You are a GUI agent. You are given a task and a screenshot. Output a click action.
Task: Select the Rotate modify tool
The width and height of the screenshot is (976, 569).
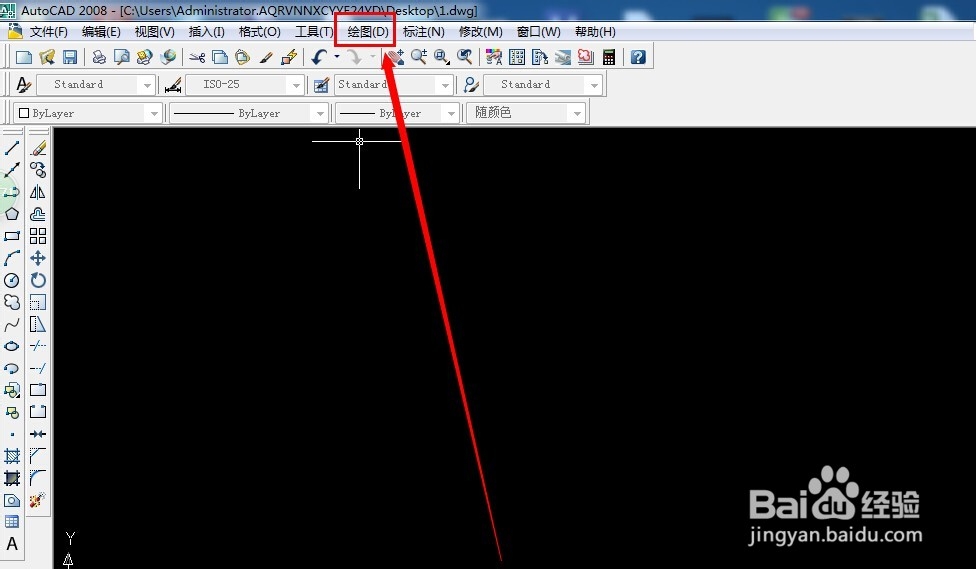coord(38,280)
